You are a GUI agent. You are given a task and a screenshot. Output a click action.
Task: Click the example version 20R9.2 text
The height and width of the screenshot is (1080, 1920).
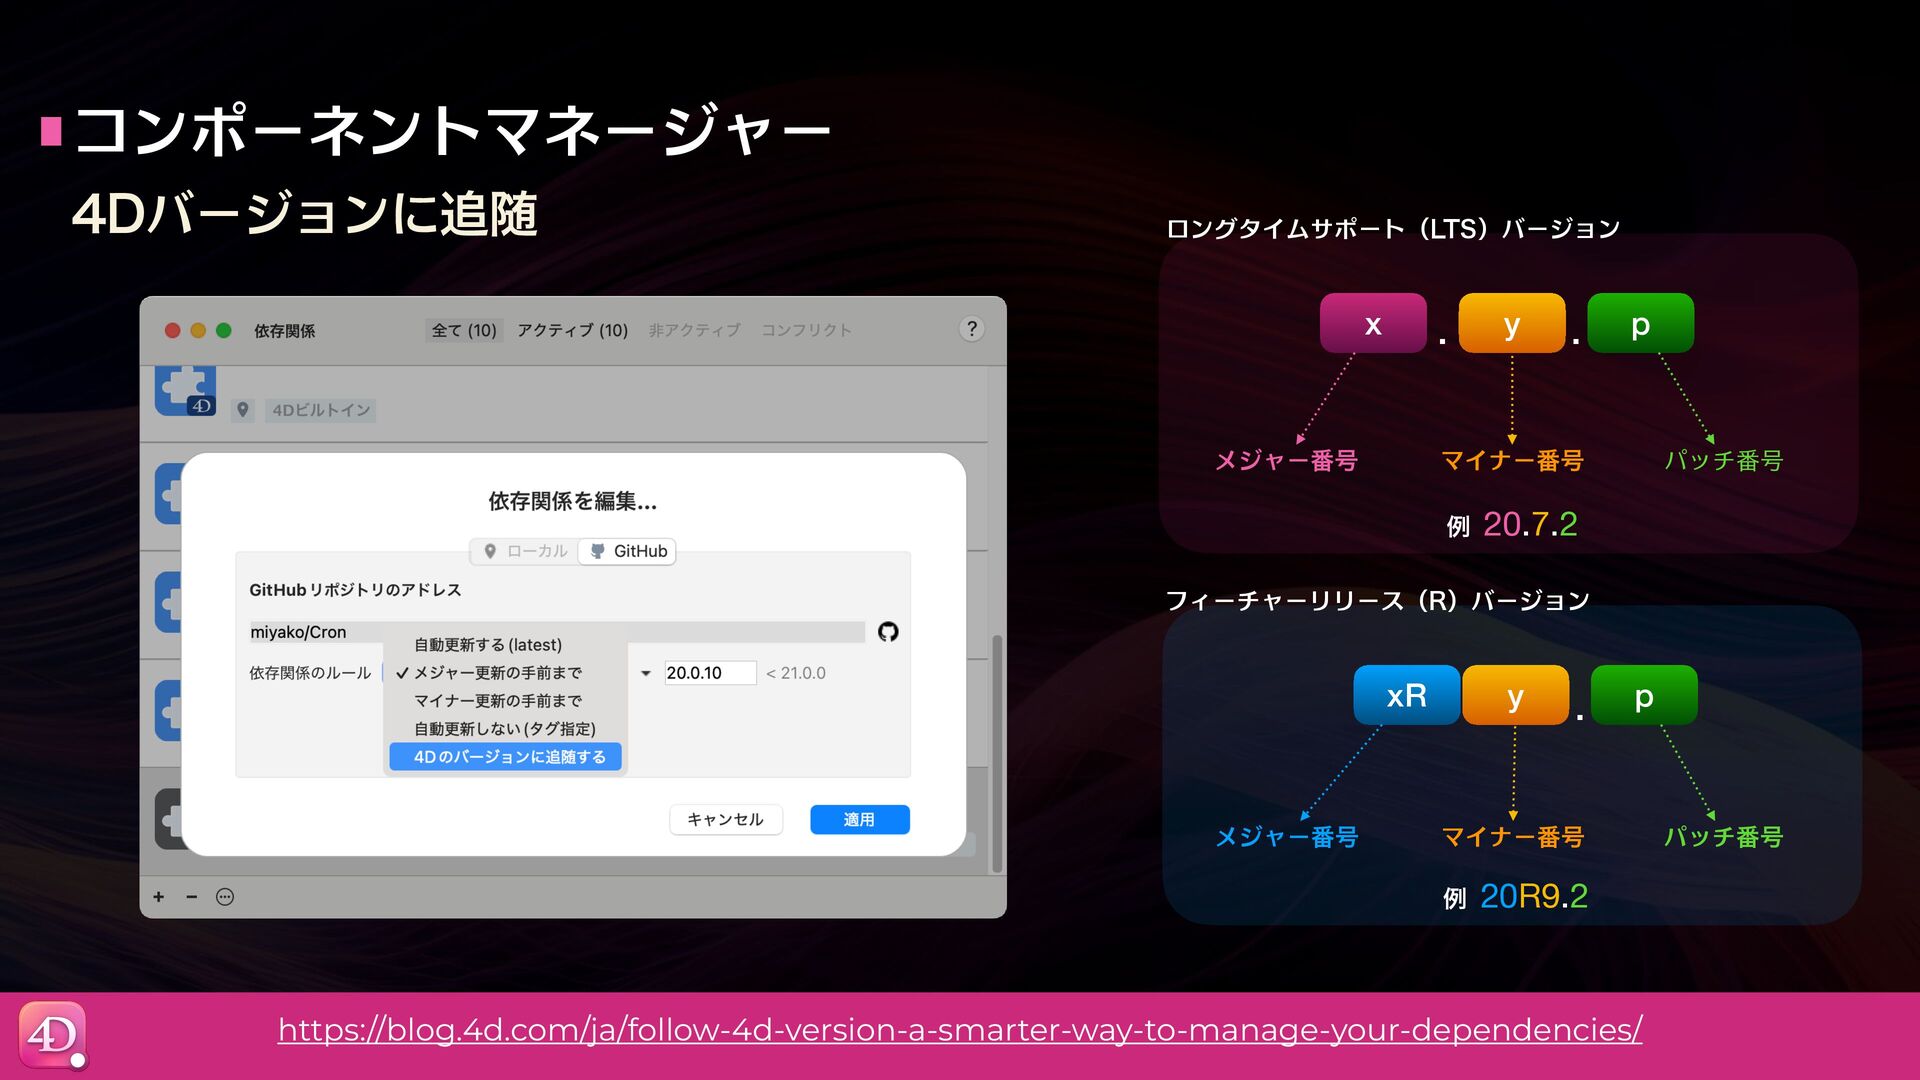click(1533, 896)
